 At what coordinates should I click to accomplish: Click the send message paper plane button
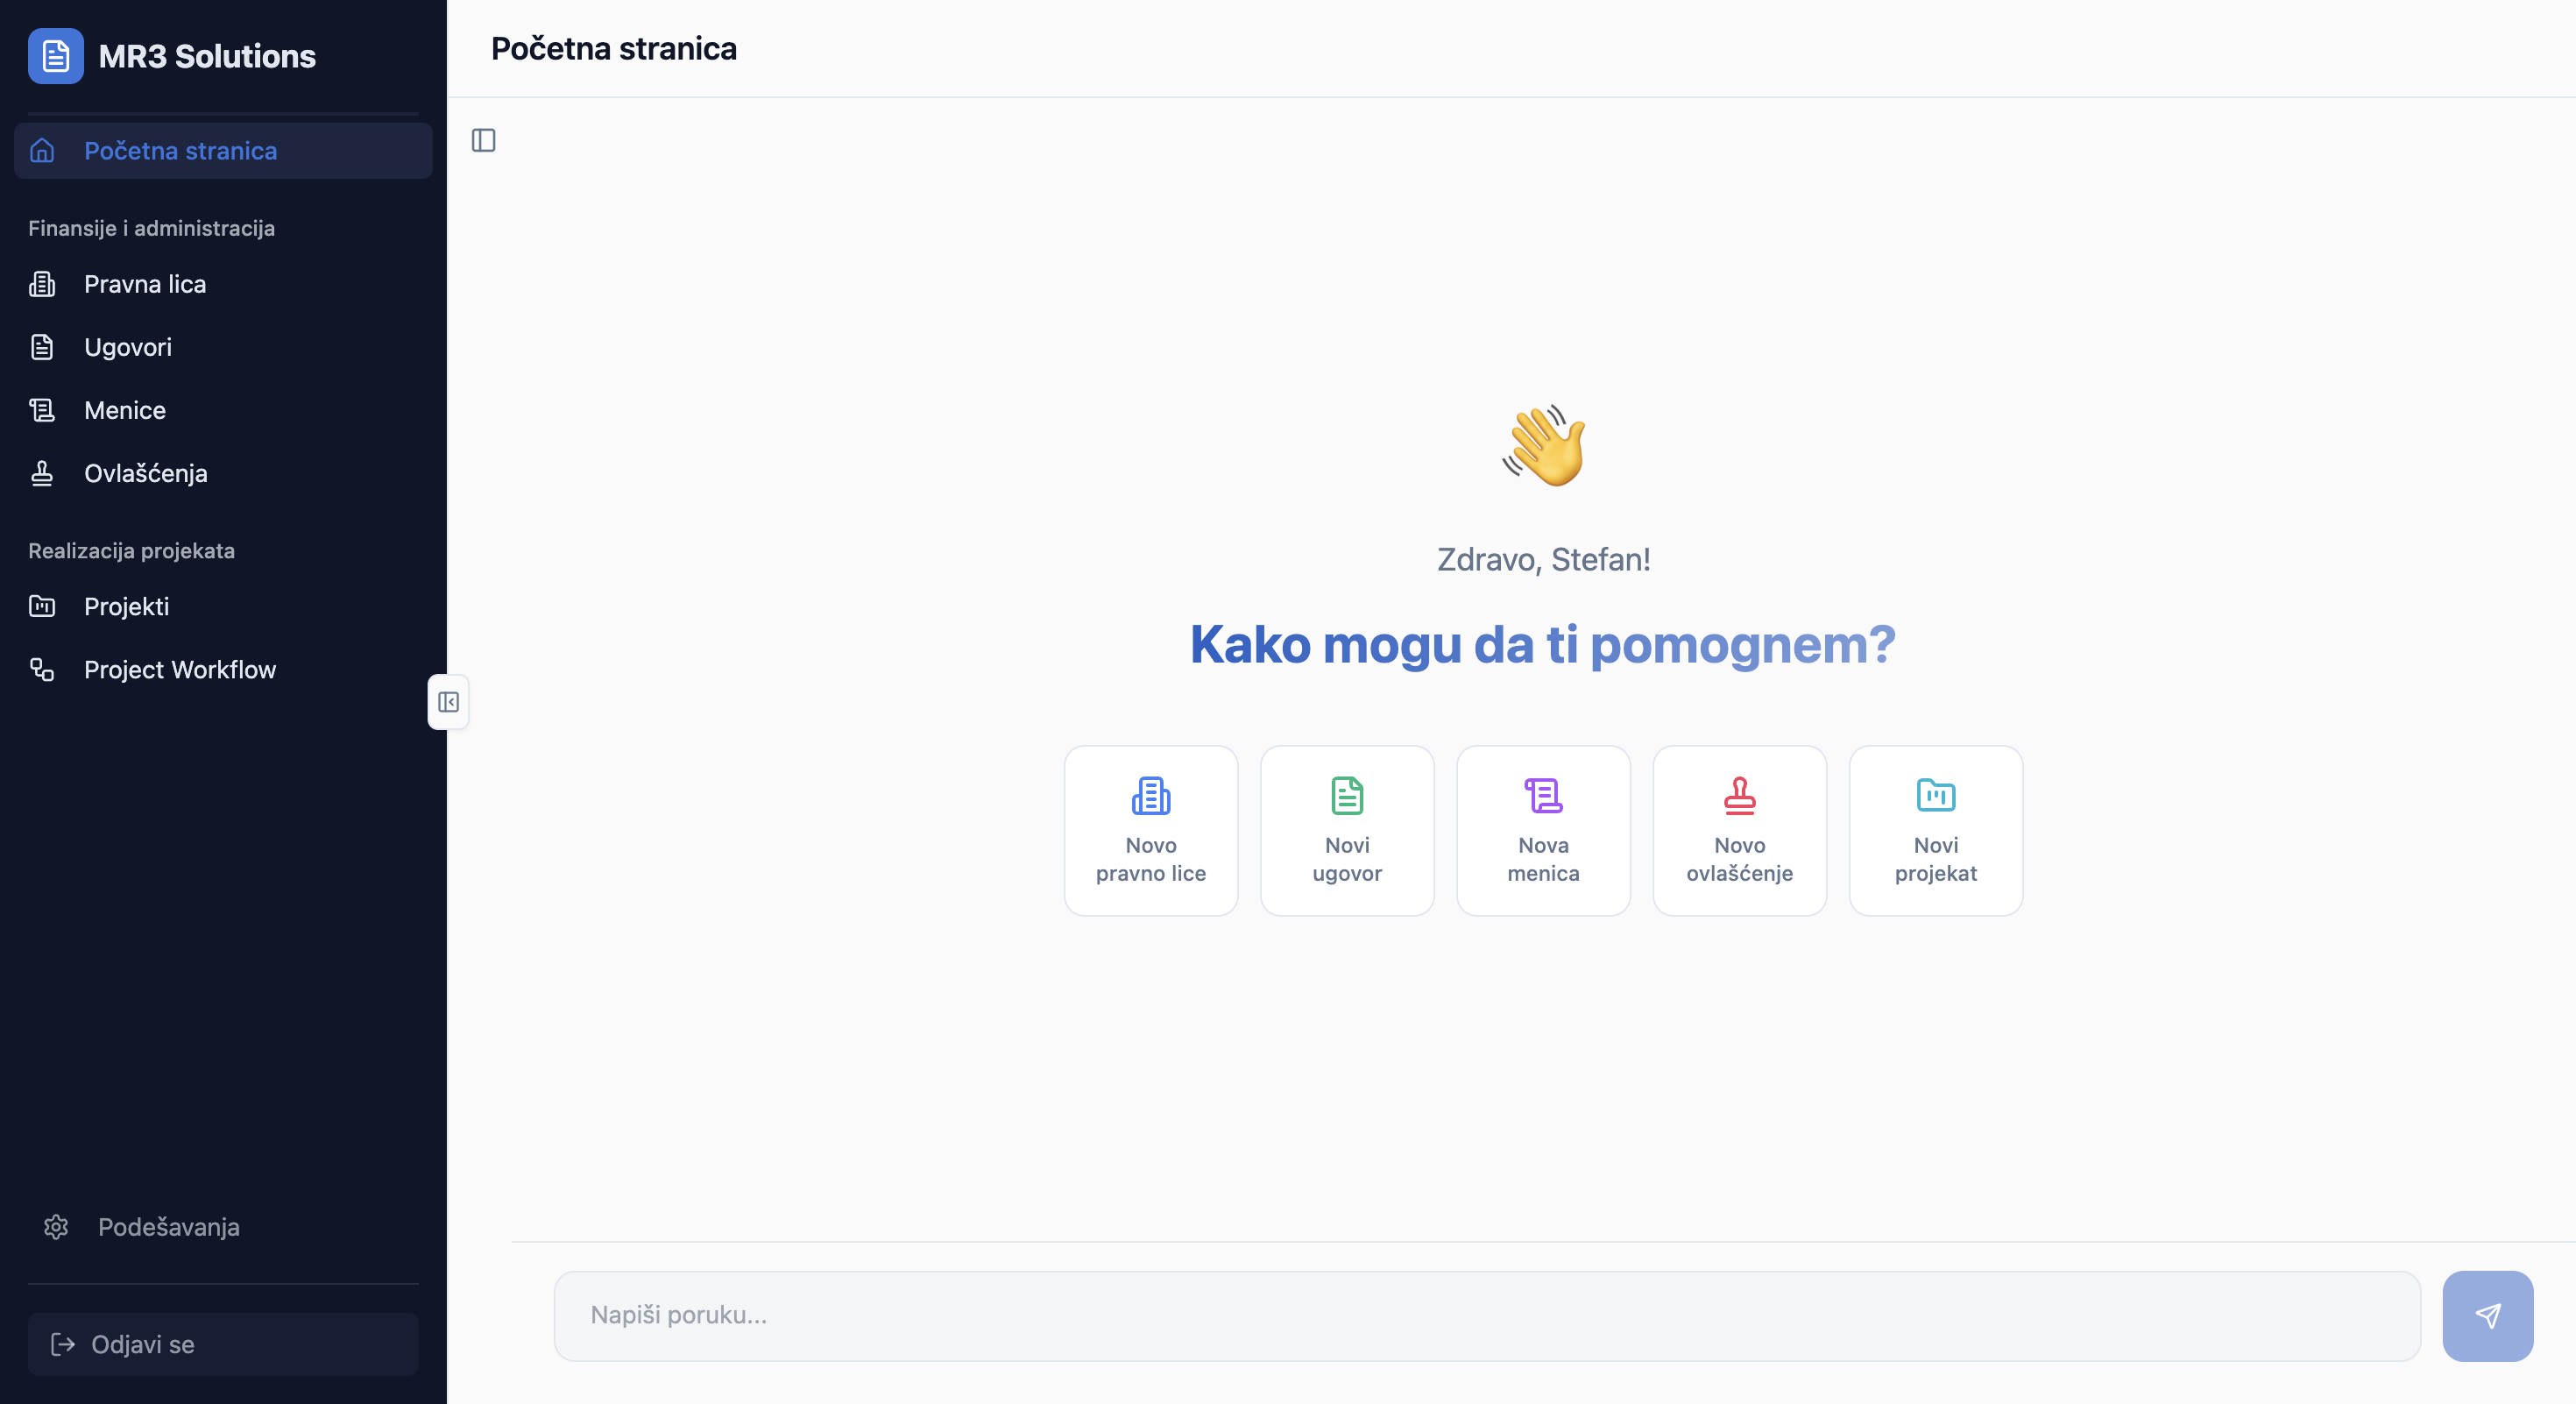2487,1316
